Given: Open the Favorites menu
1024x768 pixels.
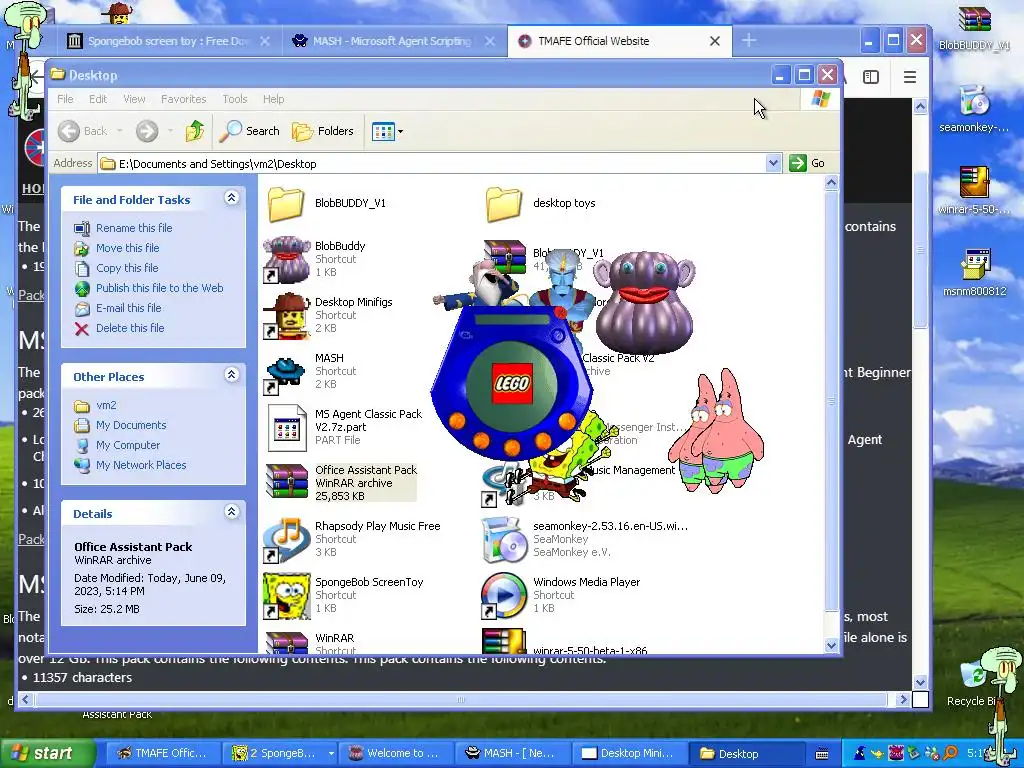Looking at the screenshot, I should tap(184, 99).
